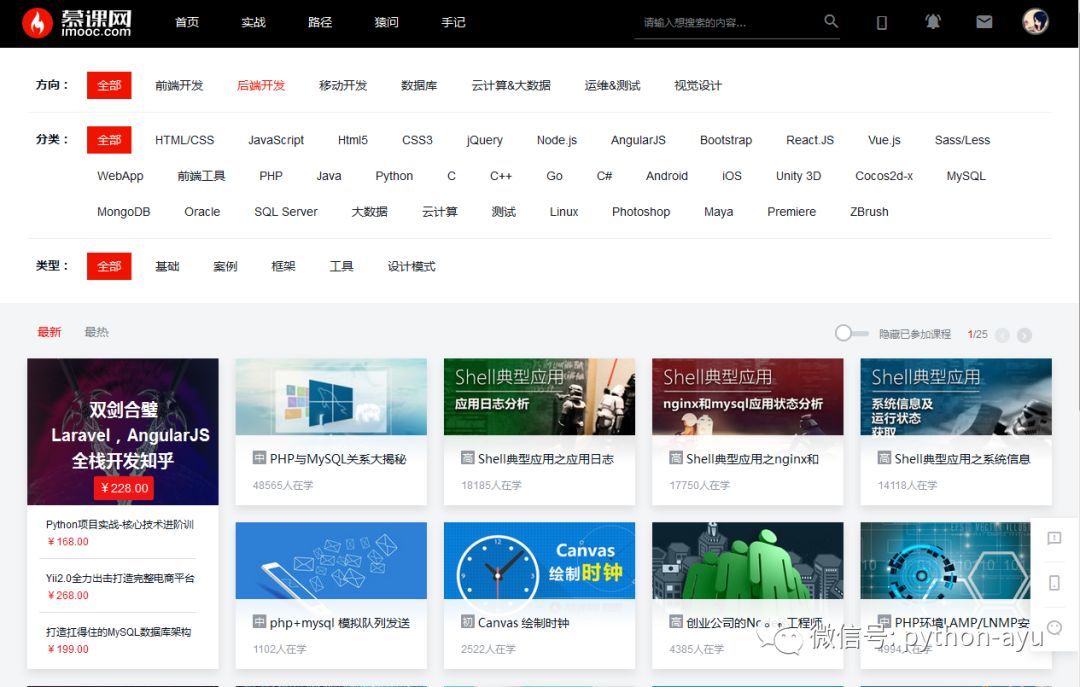
Task: Select the MongoDB category
Action: 123,212
